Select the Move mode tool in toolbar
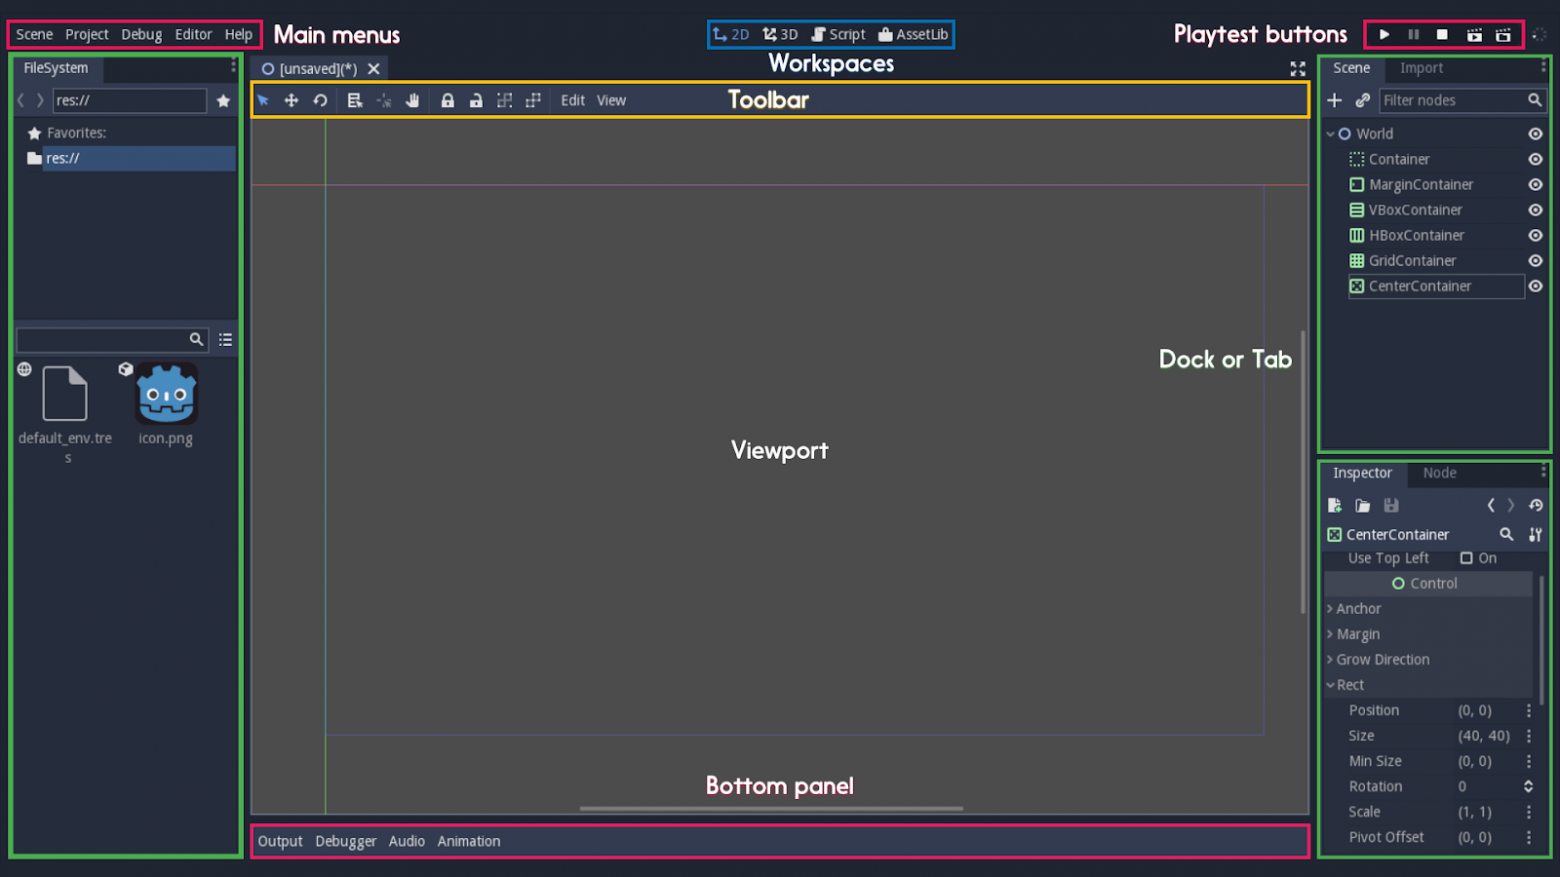Image resolution: width=1560 pixels, height=877 pixels. coord(291,100)
